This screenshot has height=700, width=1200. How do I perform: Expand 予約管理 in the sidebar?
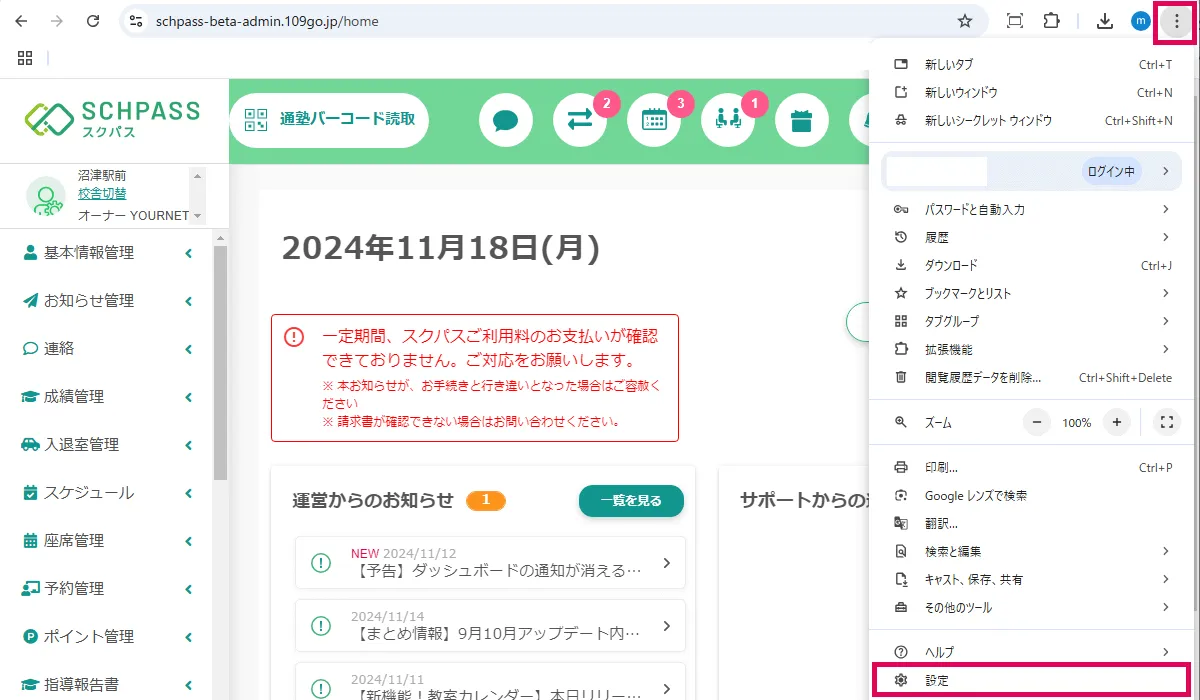click(x=107, y=589)
